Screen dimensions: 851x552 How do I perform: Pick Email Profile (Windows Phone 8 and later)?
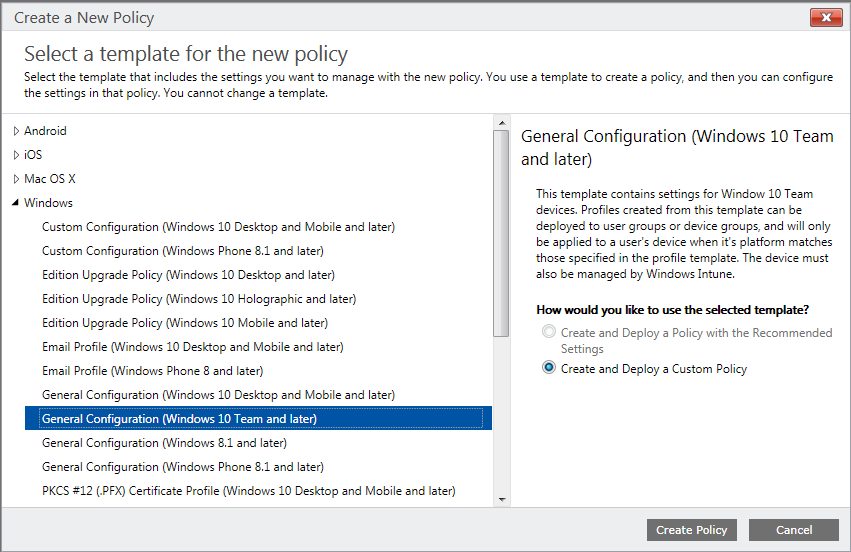152,371
